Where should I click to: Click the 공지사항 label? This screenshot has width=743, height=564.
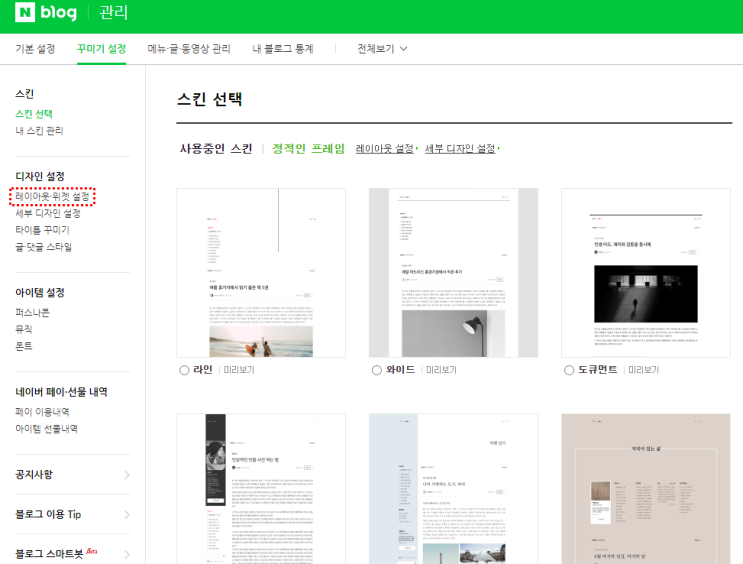(x=34, y=474)
